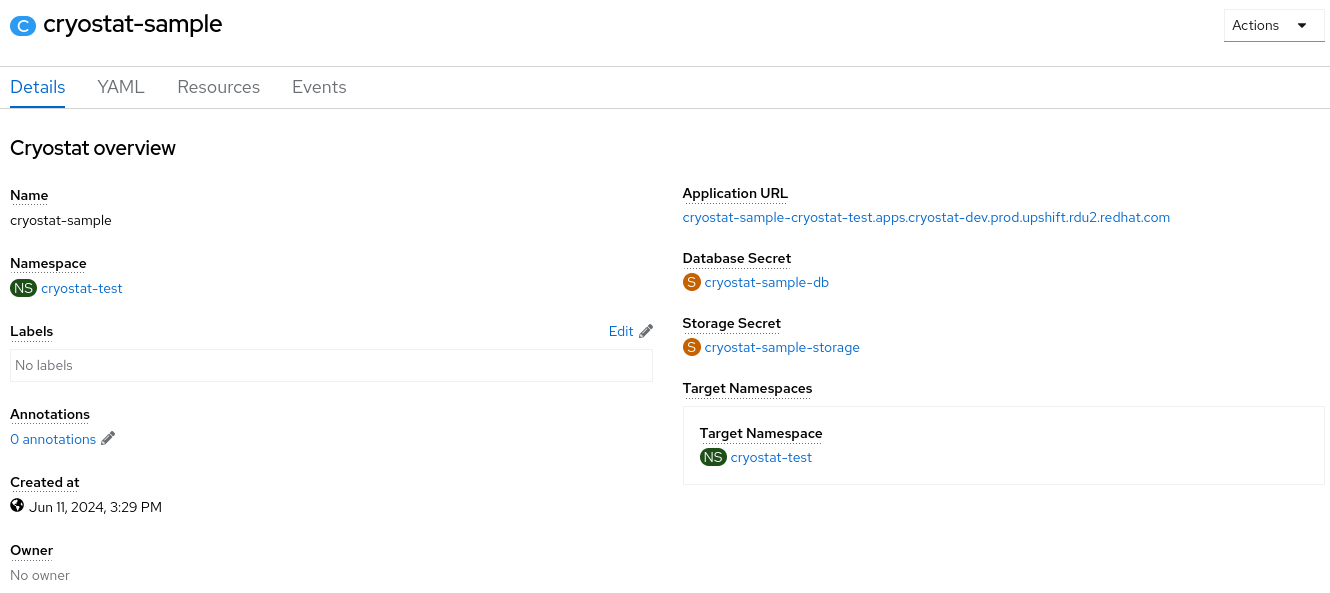Open the cryostat-sample-db secret link

coord(766,282)
